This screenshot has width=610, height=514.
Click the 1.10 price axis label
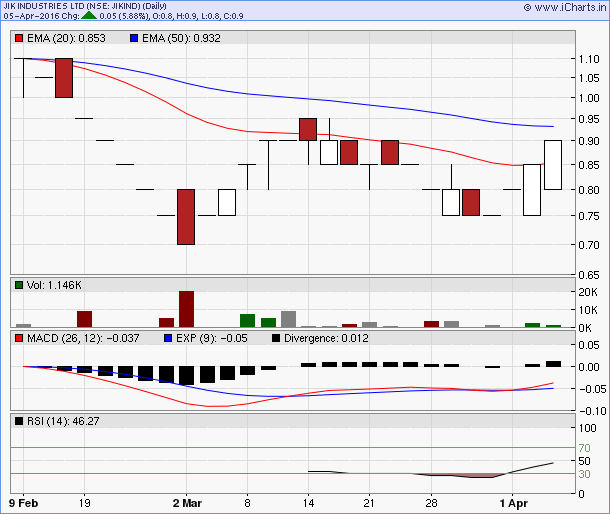[589, 59]
